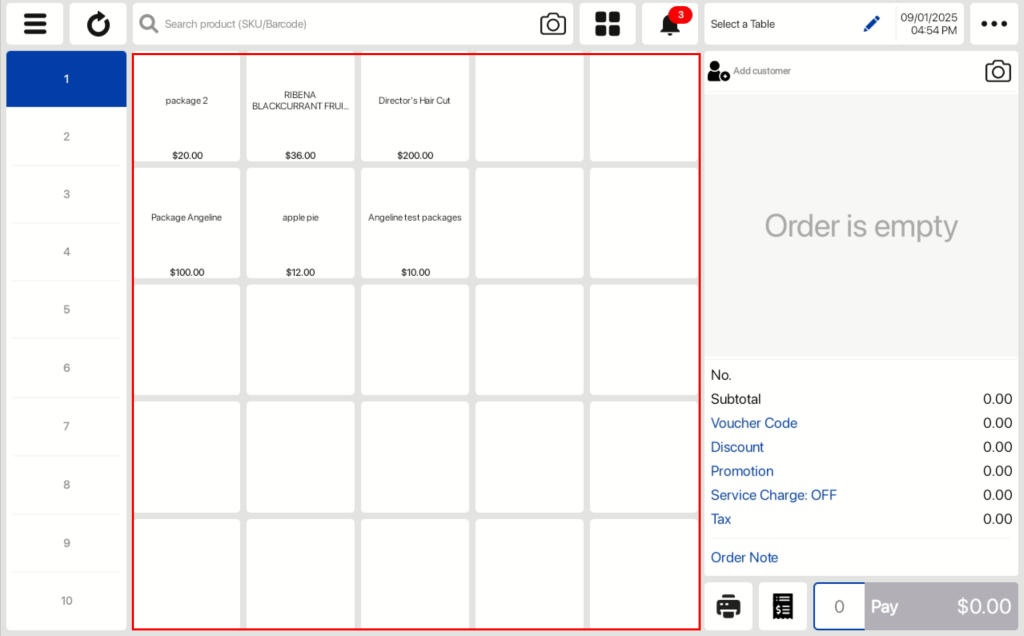Select category tab 3
The width and height of the screenshot is (1024, 636).
[67, 194]
